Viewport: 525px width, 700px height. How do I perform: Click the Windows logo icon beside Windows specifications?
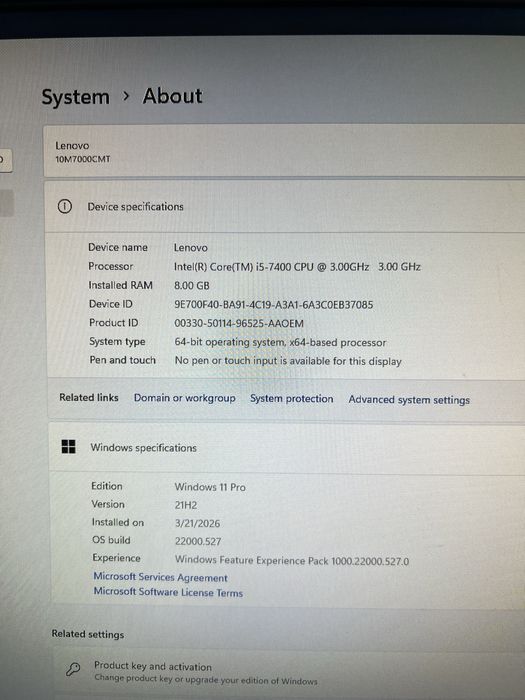68,446
